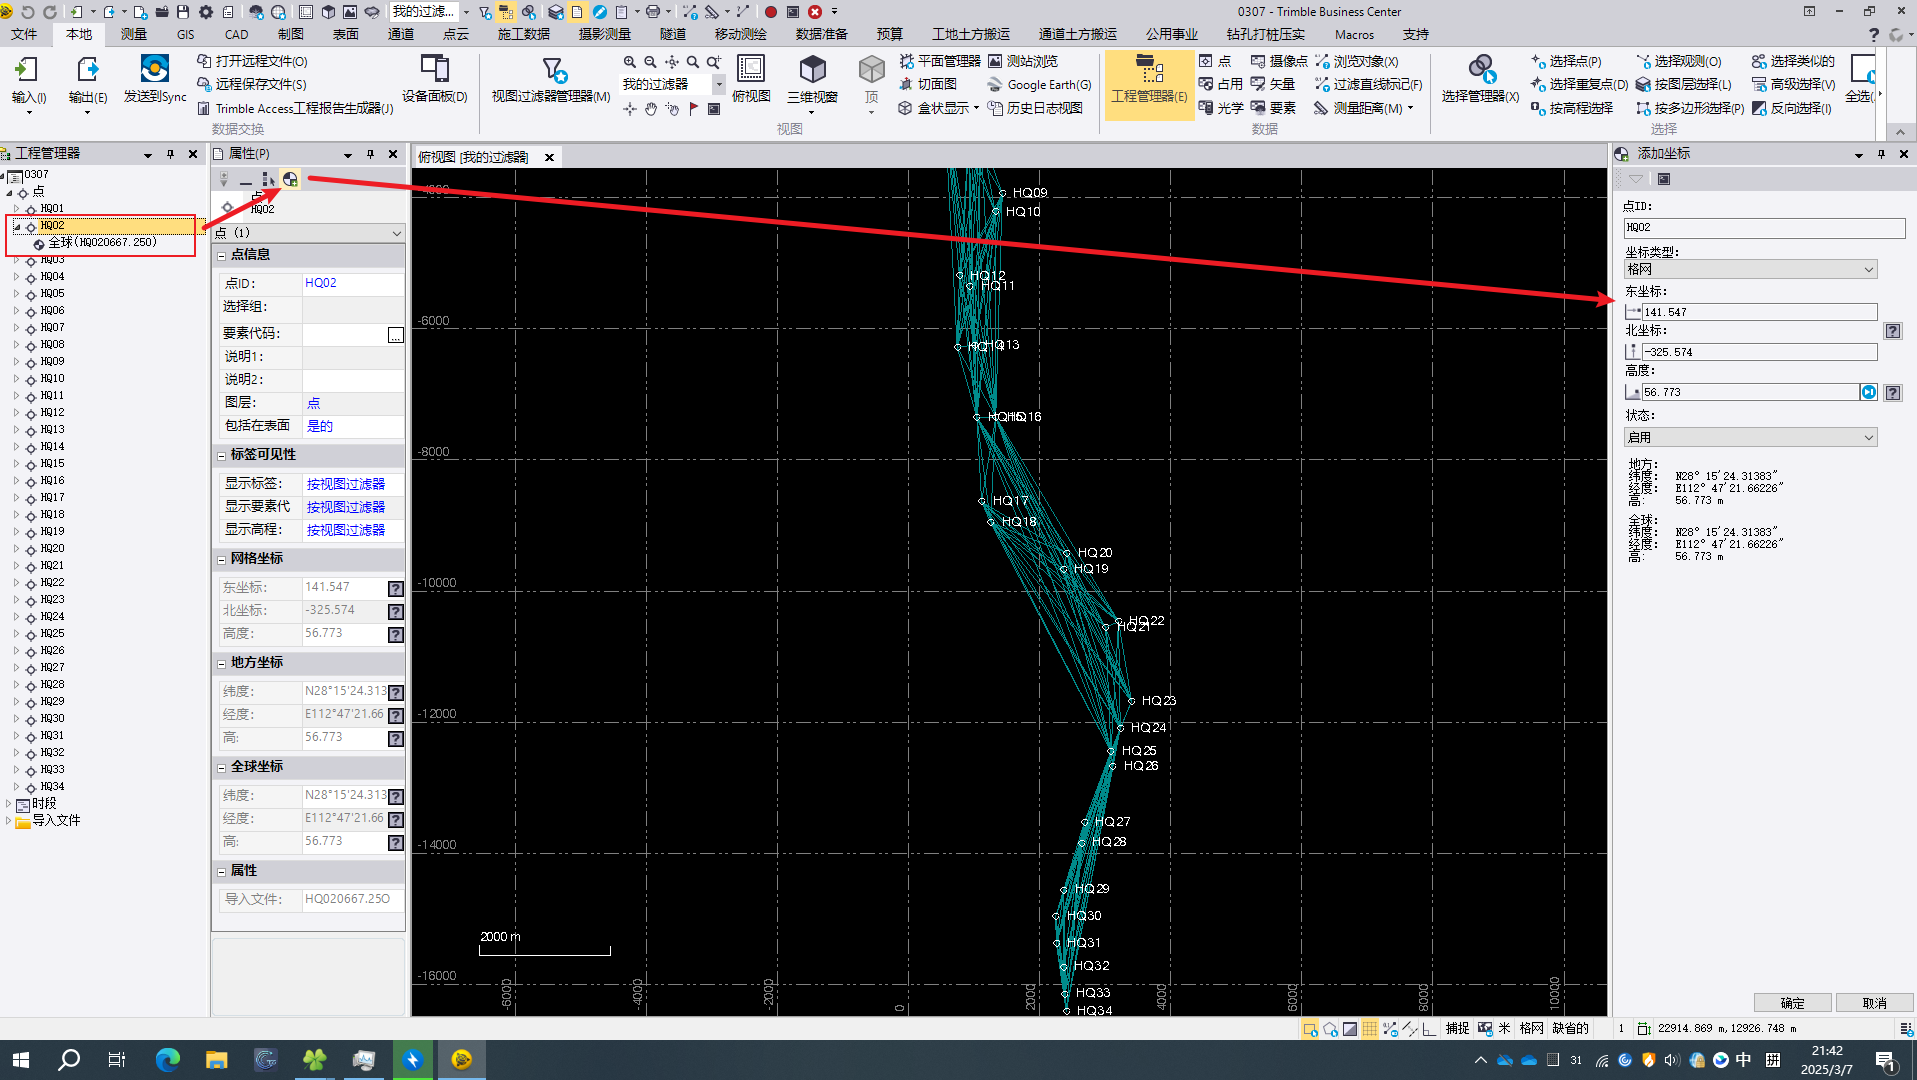Click the 输入 (Import) ribbon icon
Screen dimensions: 1917x1080
click(27, 80)
